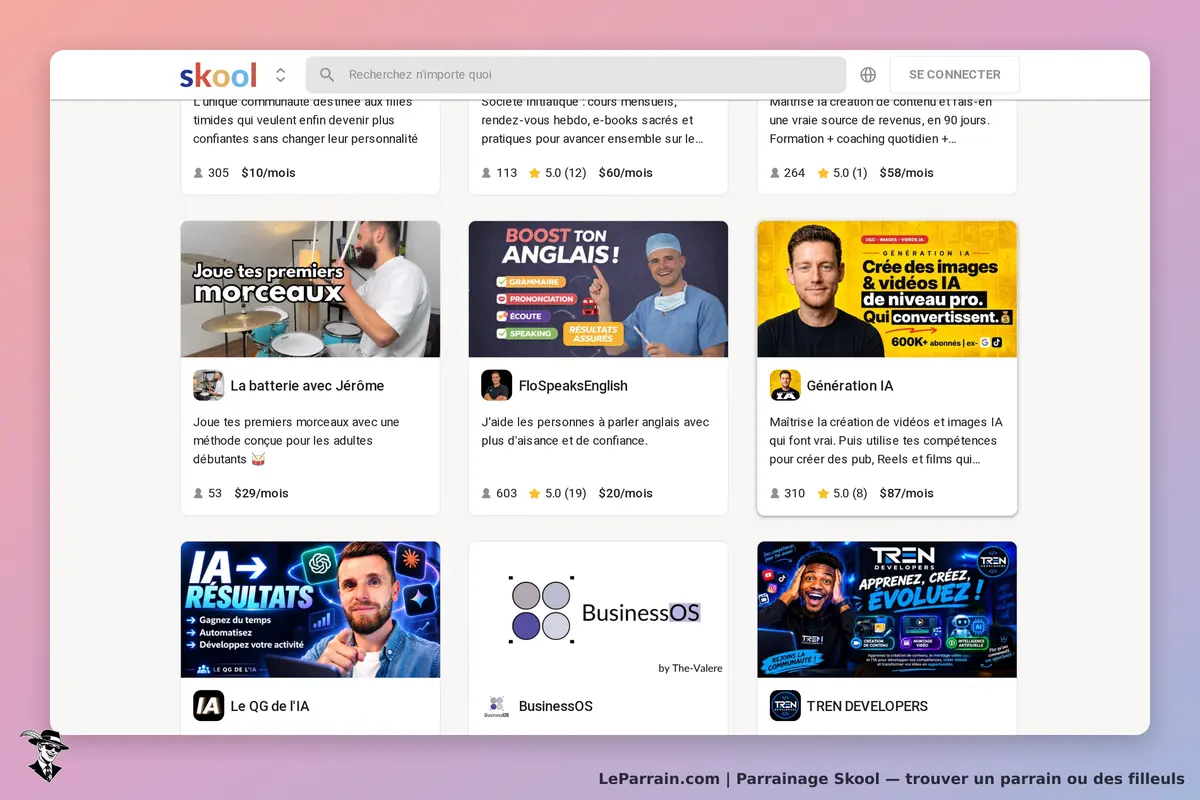Open 'BusinessOS' community title
1200x800 pixels.
click(x=556, y=706)
